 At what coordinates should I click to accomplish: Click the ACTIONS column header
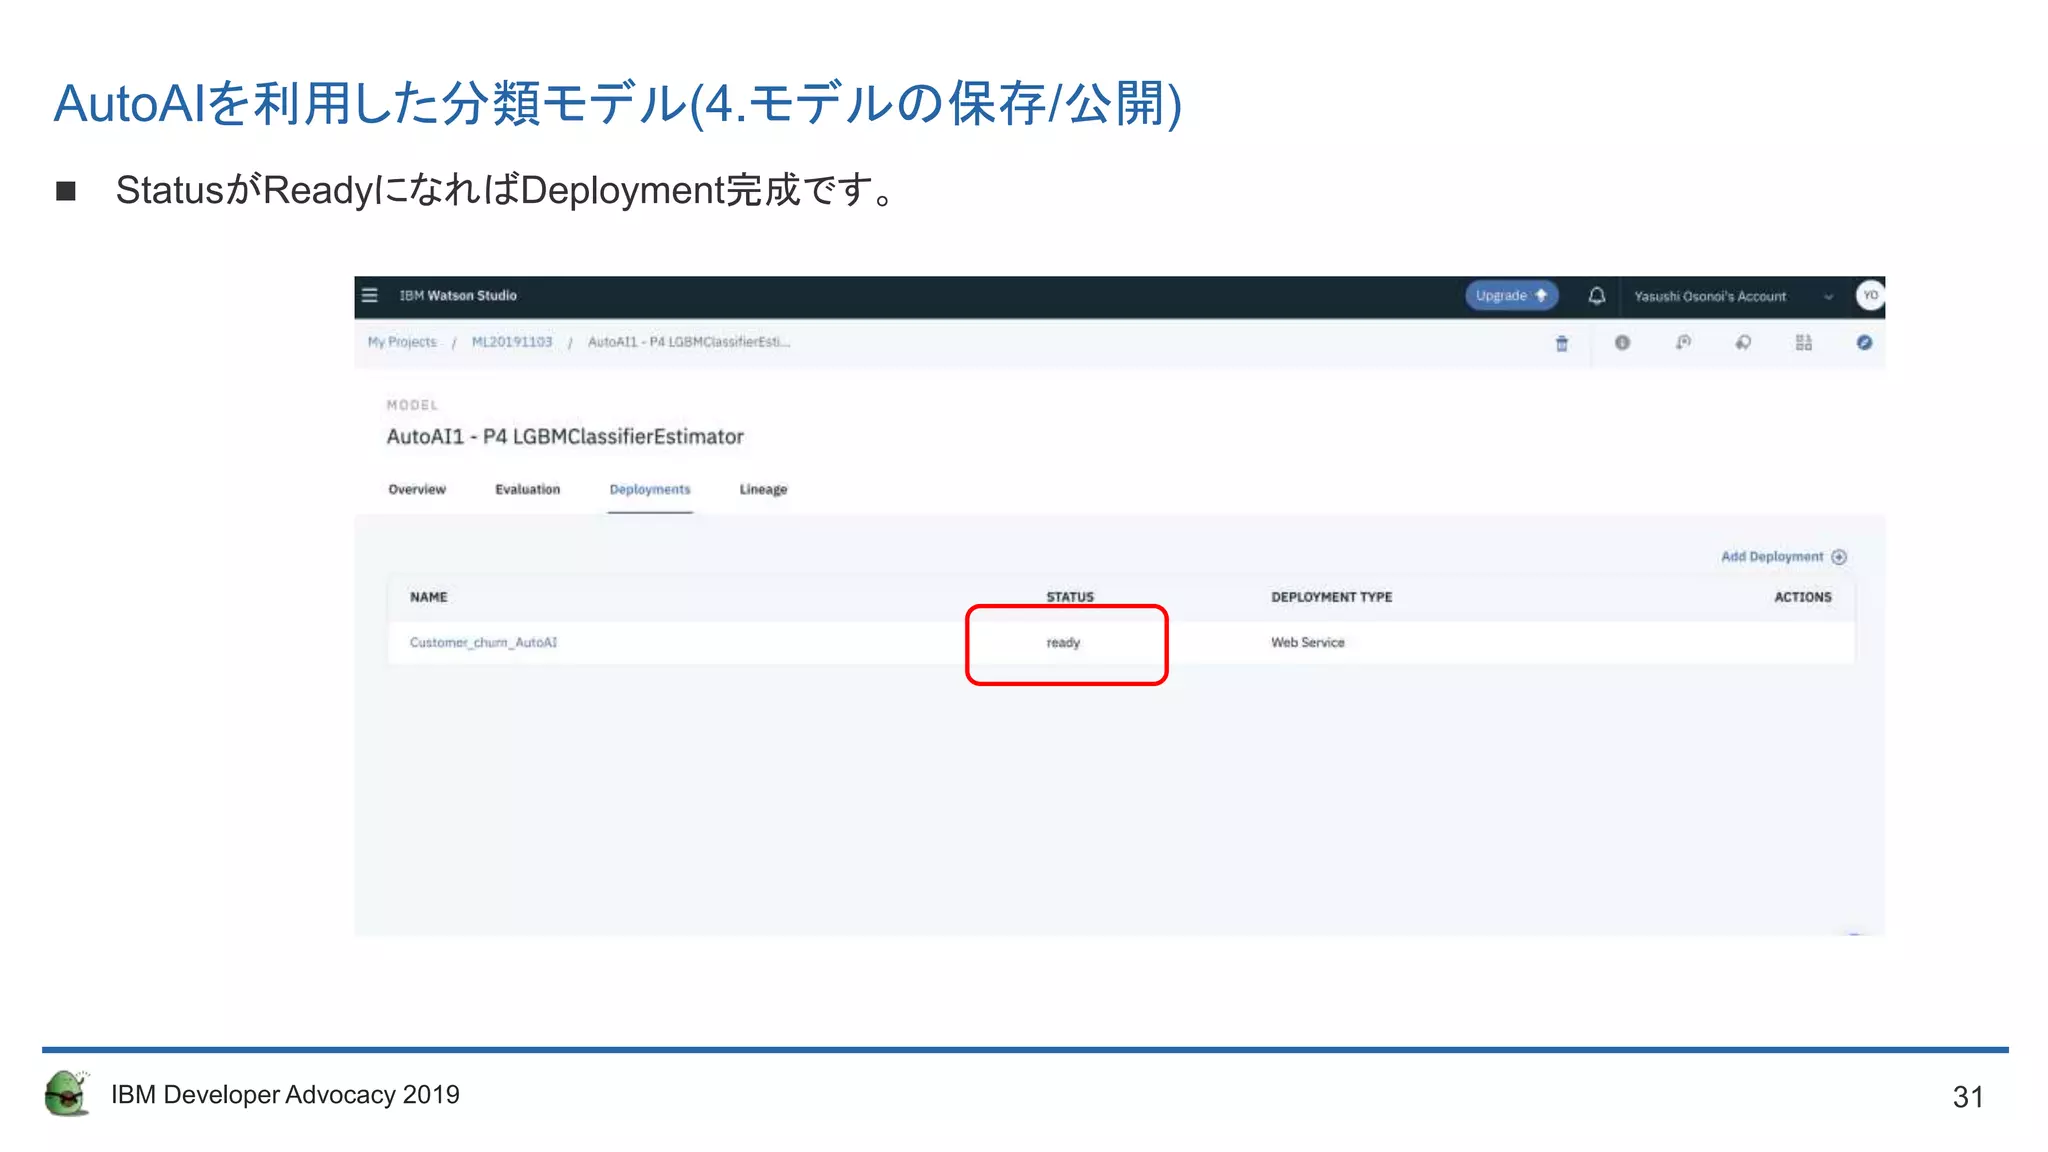(x=1803, y=597)
